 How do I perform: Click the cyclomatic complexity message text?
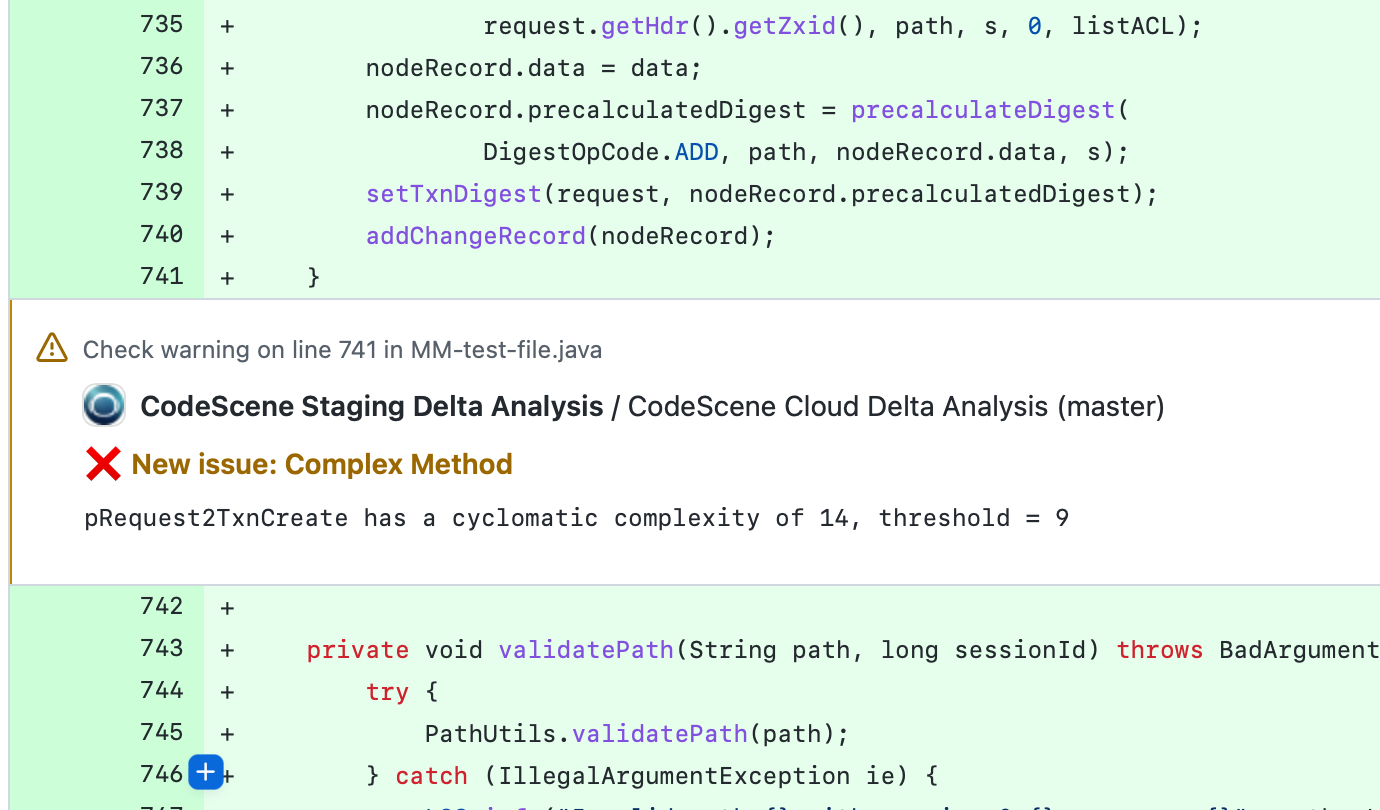click(x=576, y=519)
